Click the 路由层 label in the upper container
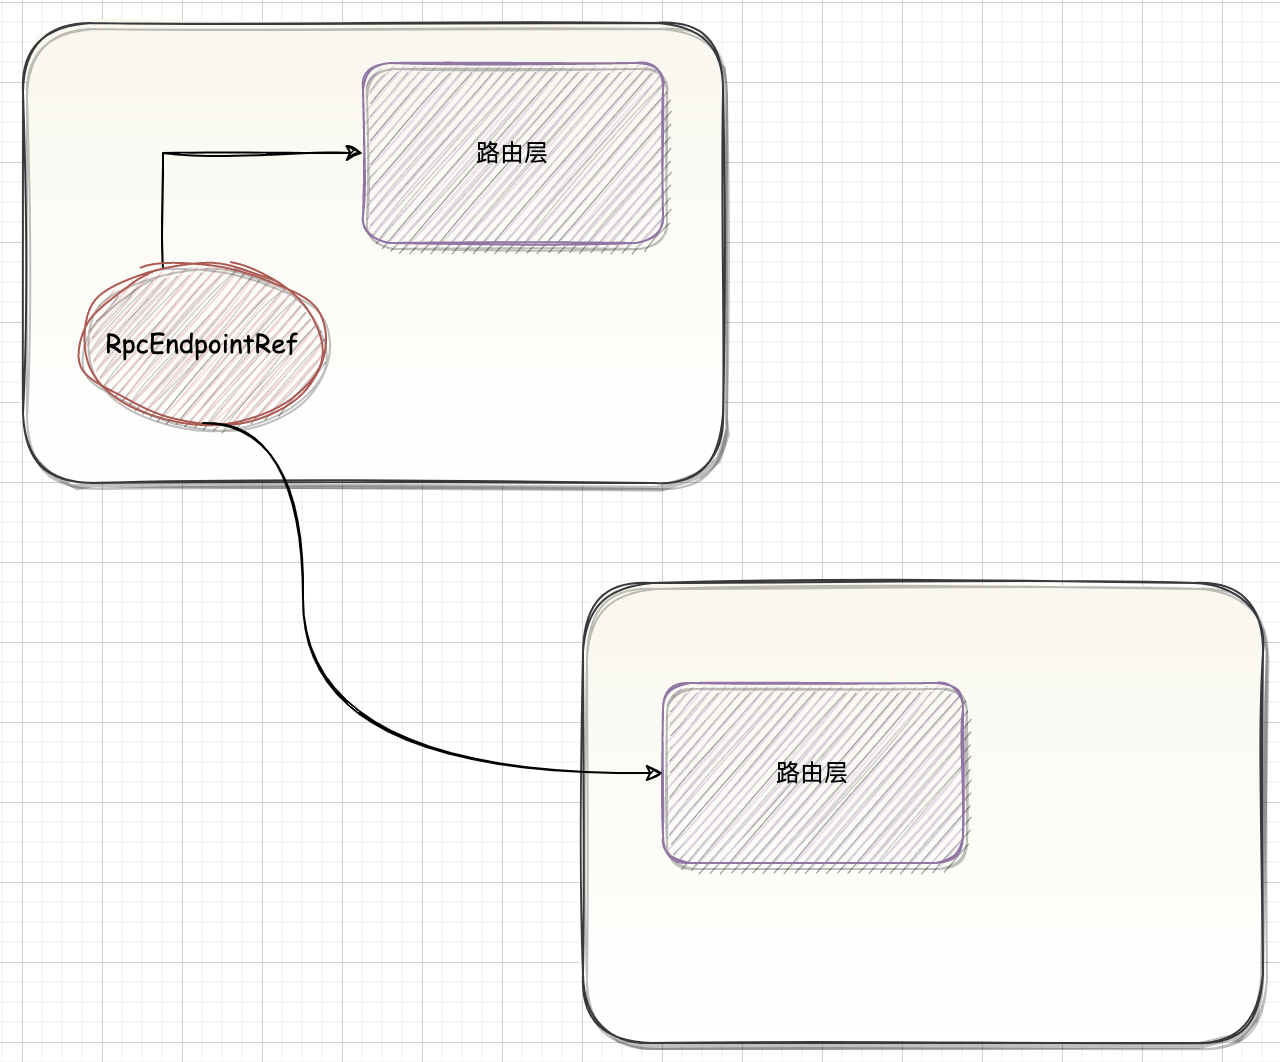This screenshot has height=1062, width=1280. coord(512,152)
